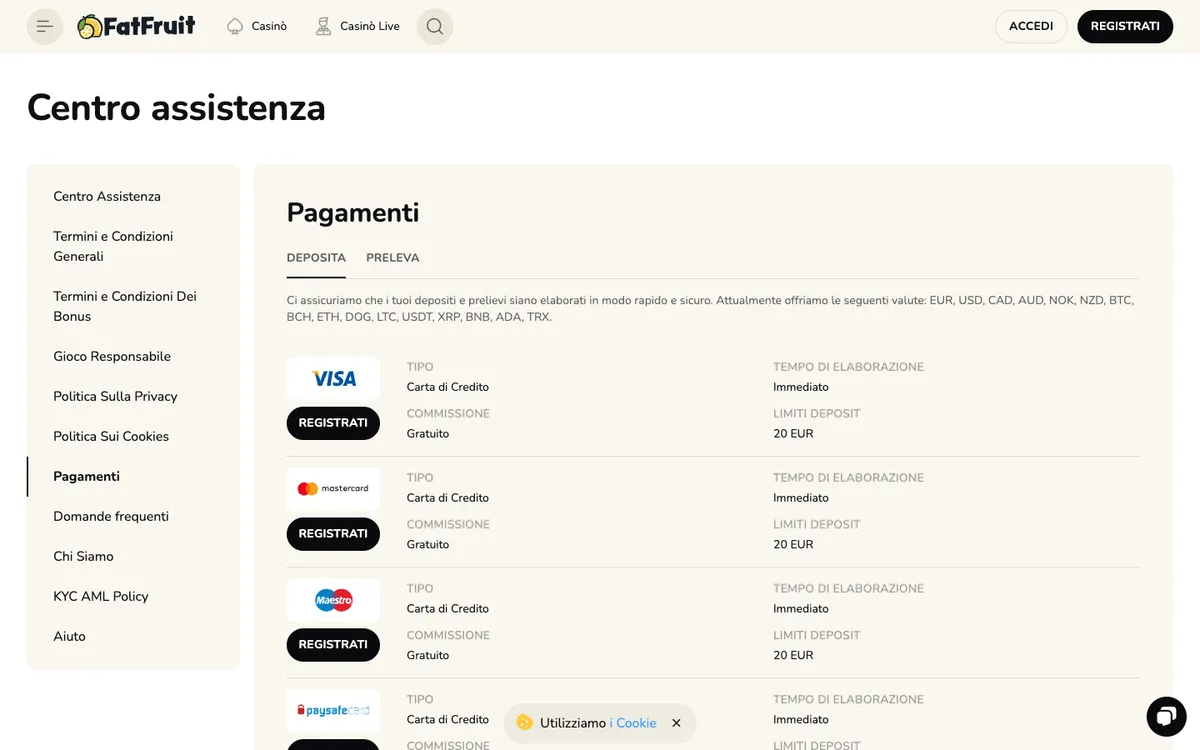Image resolution: width=1200 pixels, height=750 pixels.
Task: Click the FatFruit logo
Action: [136, 26]
